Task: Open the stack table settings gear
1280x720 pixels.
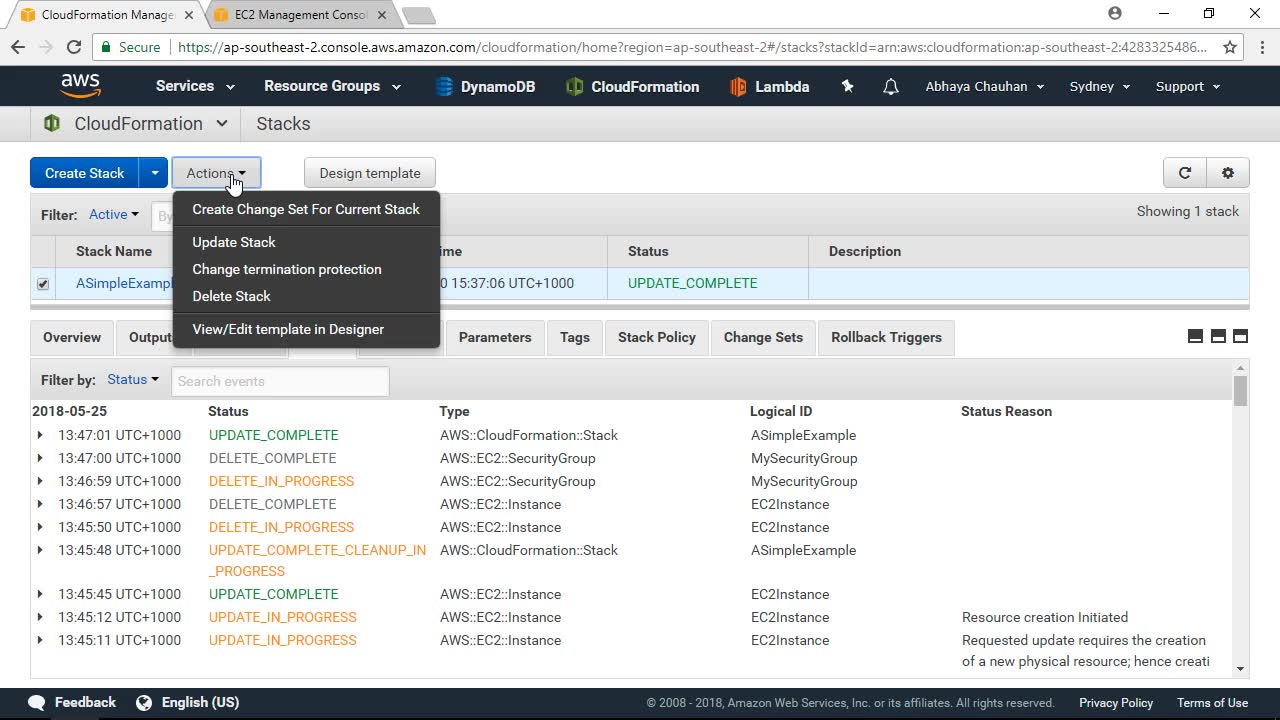Action: pos(1228,173)
